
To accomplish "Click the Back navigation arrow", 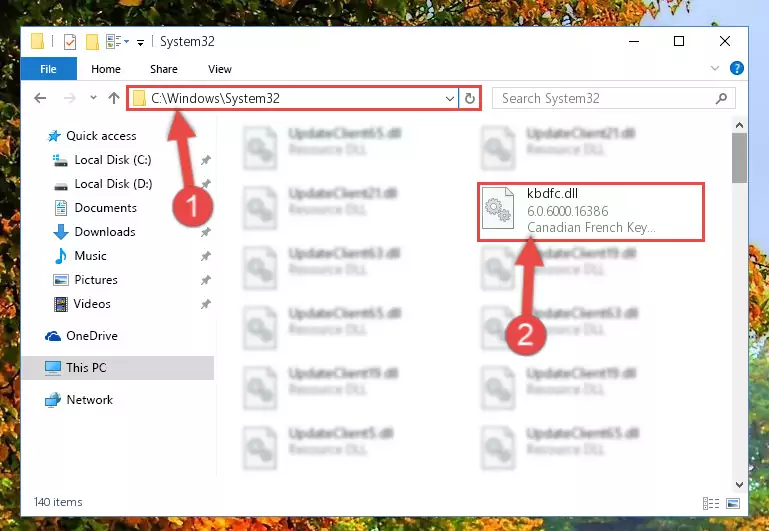I will (40, 98).
